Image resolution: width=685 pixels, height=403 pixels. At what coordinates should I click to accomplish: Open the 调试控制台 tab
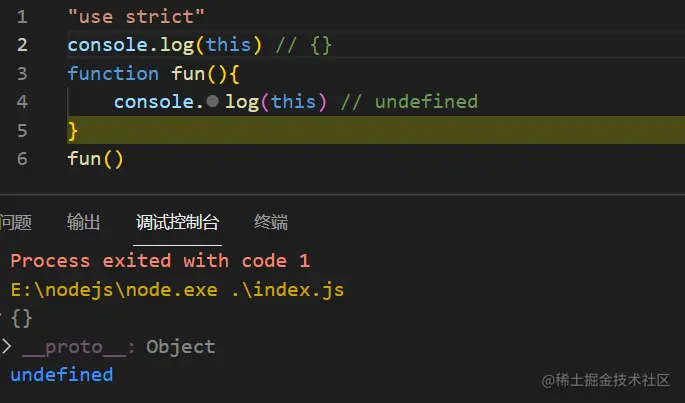click(x=177, y=222)
